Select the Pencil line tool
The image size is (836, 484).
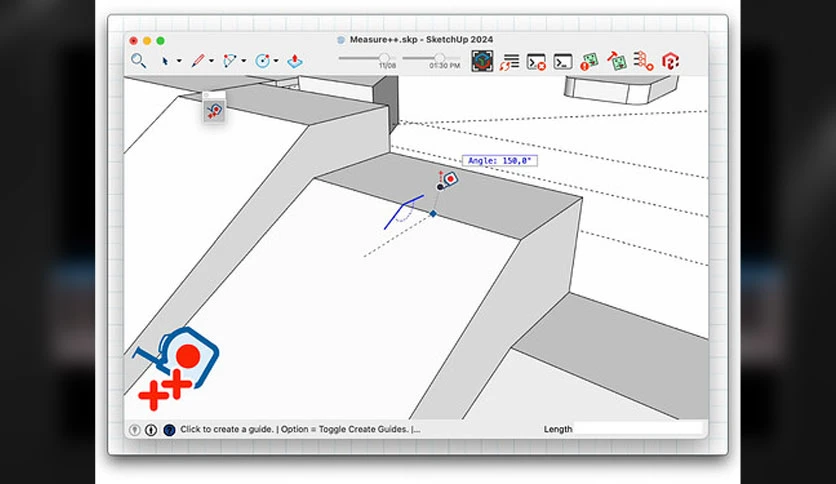[198, 61]
